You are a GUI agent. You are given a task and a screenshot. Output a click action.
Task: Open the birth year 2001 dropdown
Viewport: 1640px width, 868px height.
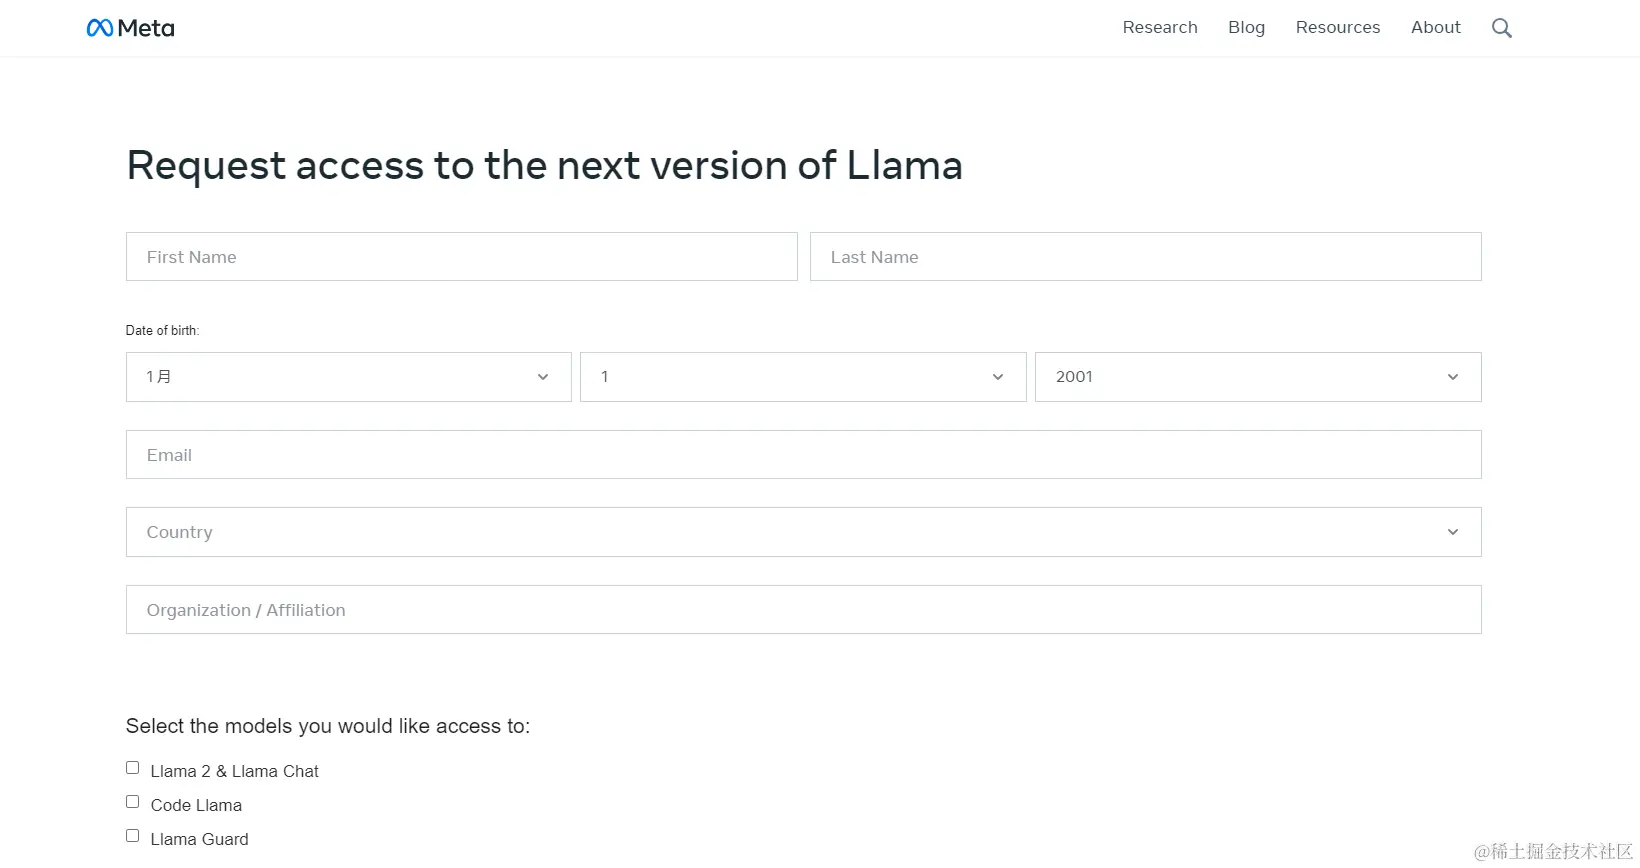[1257, 377]
